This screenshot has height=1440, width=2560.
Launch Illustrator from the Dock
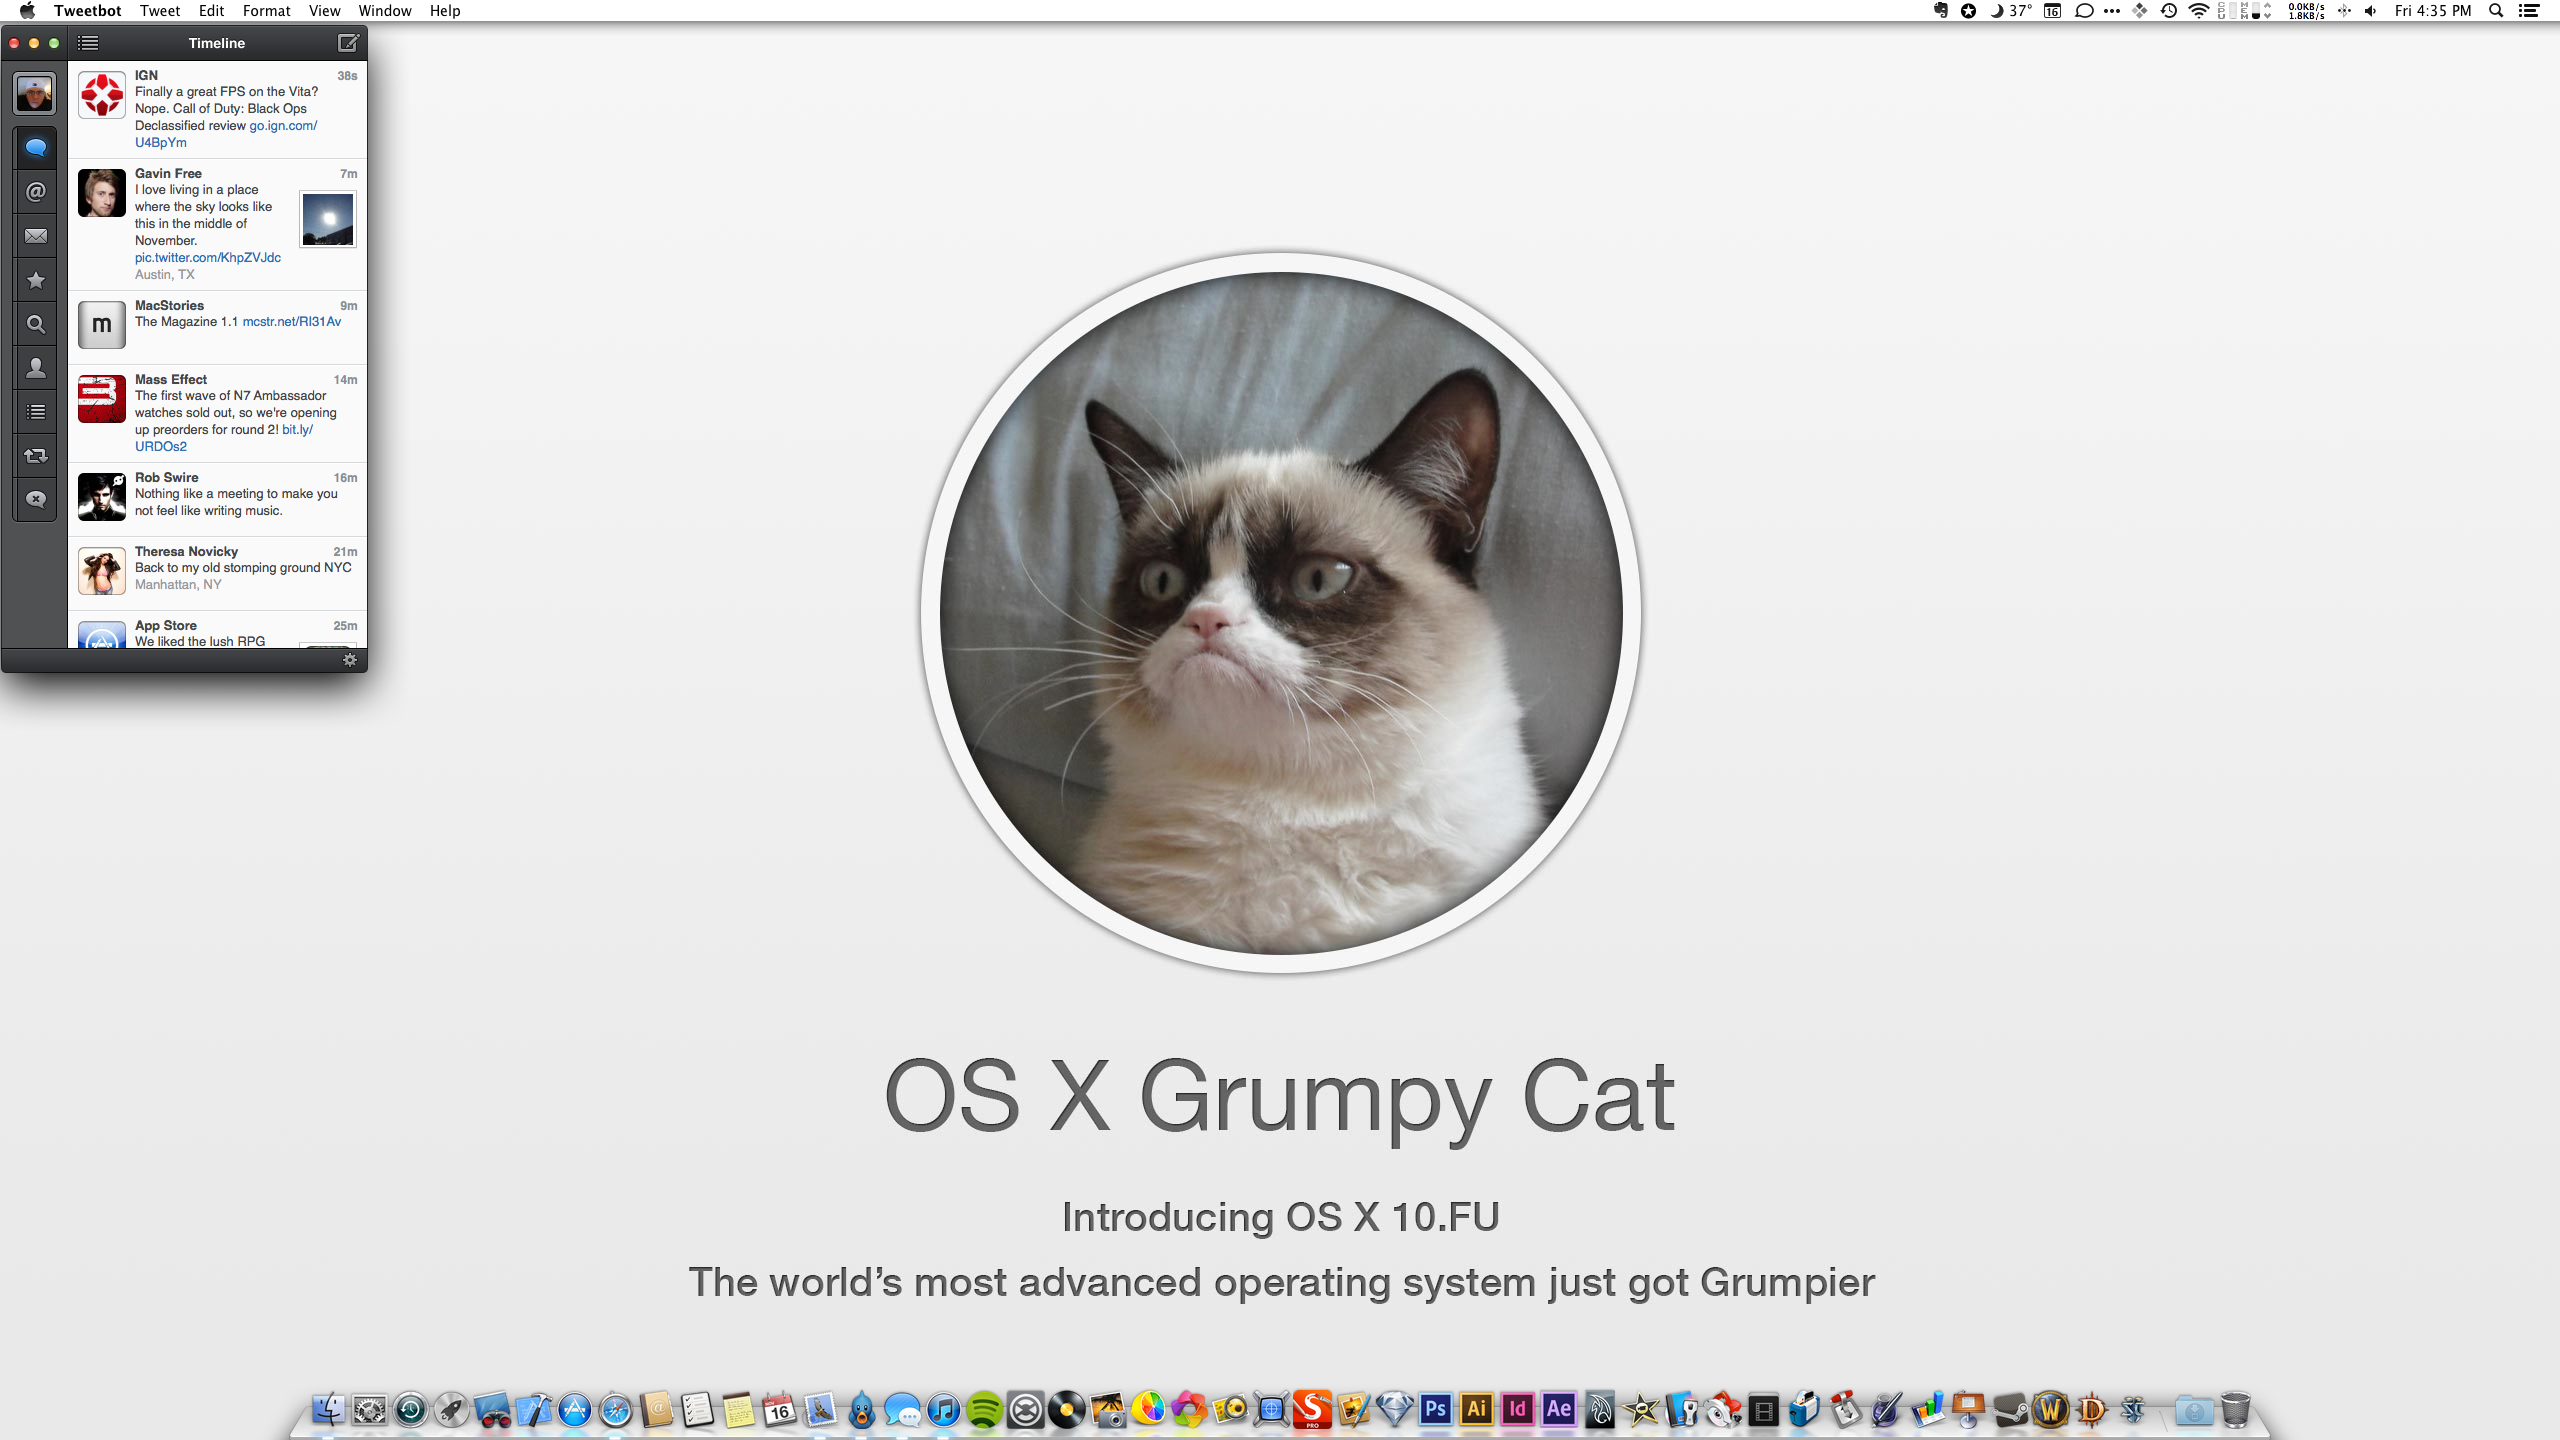coord(1477,1410)
